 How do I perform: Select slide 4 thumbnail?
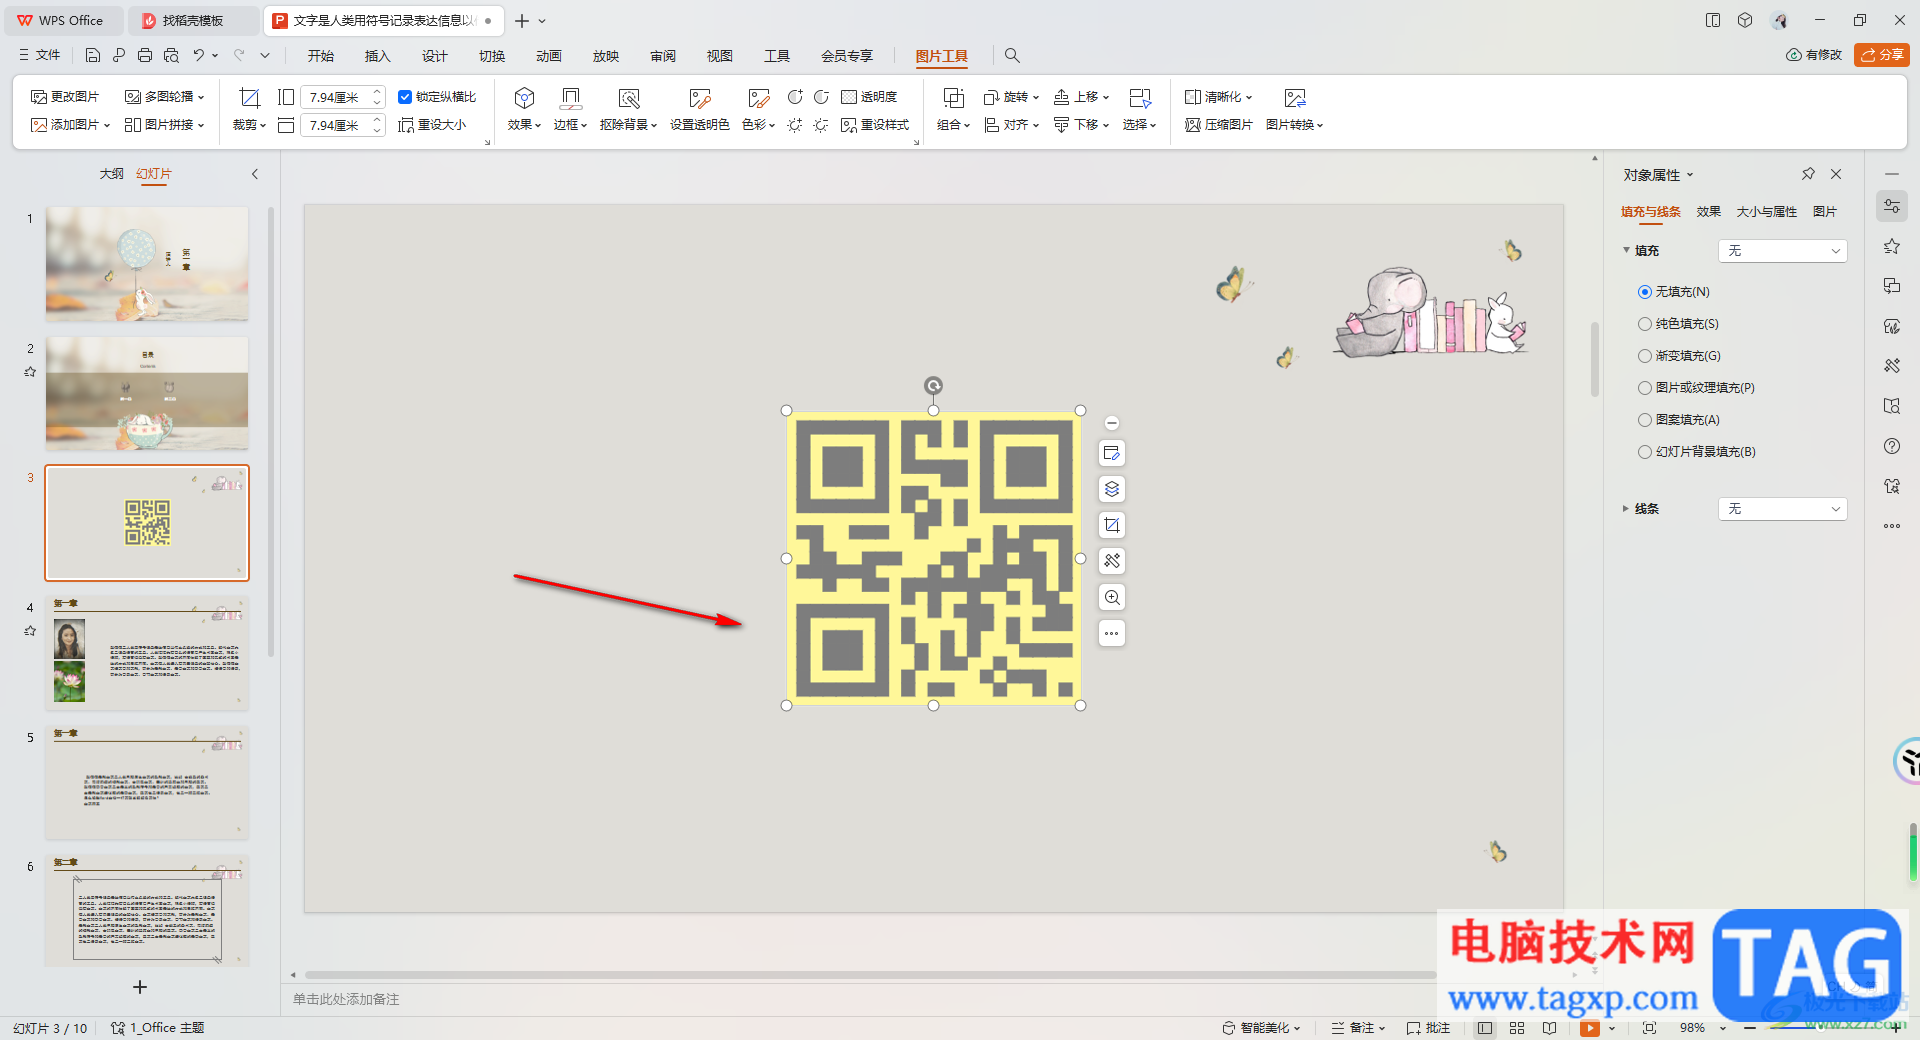147,653
